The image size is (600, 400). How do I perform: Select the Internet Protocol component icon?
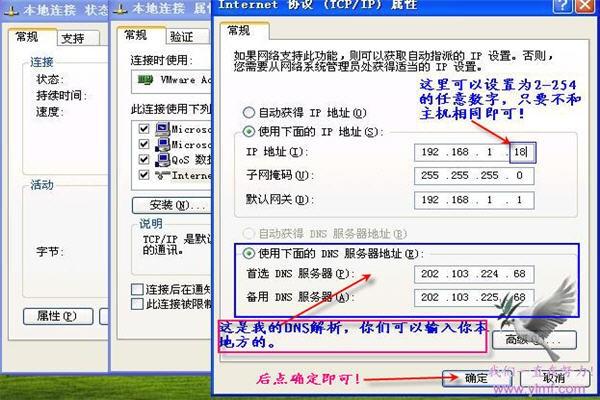(163, 175)
